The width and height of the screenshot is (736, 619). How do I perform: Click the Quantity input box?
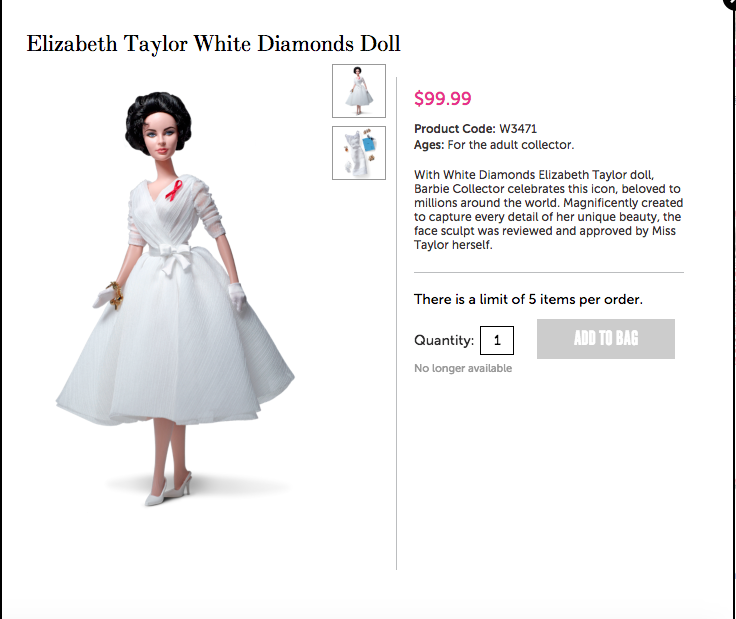pos(497,340)
